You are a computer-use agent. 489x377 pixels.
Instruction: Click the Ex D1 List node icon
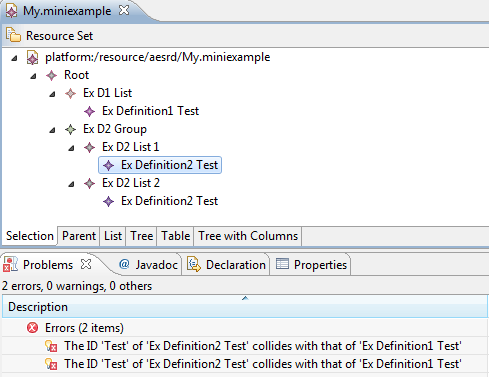(70, 93)
